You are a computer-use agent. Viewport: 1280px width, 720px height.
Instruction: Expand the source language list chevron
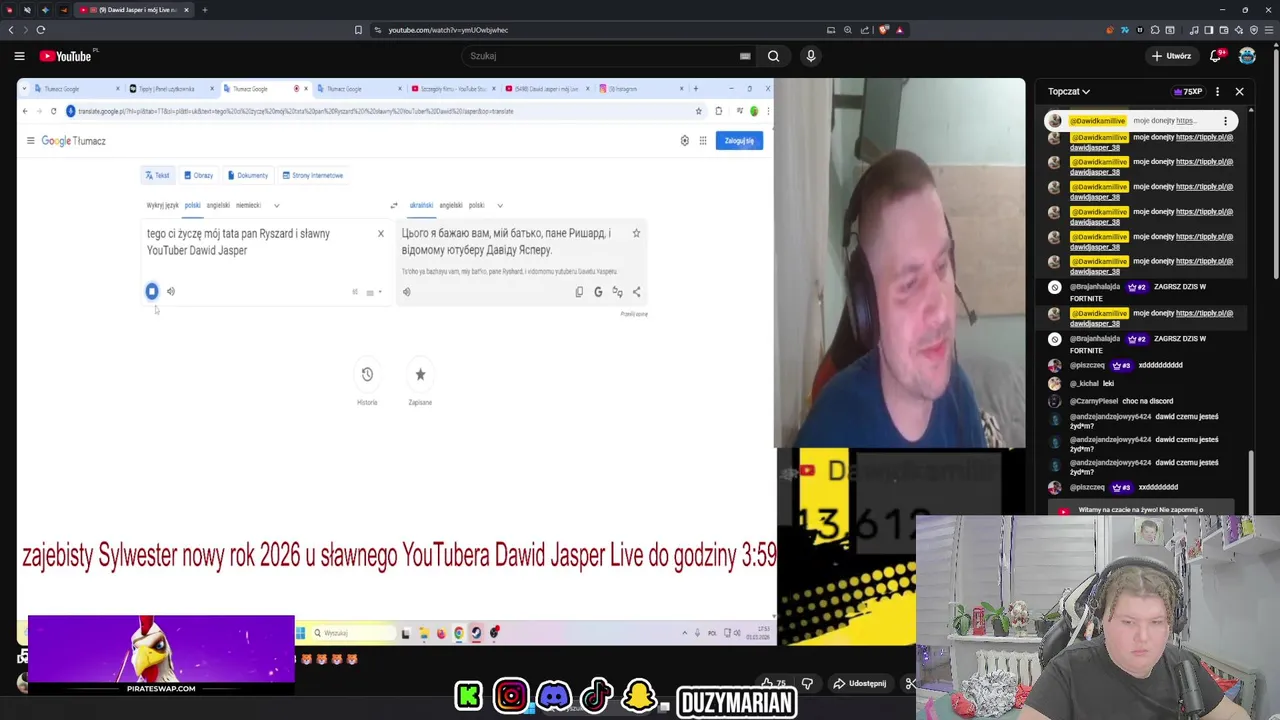click(276, 205)
